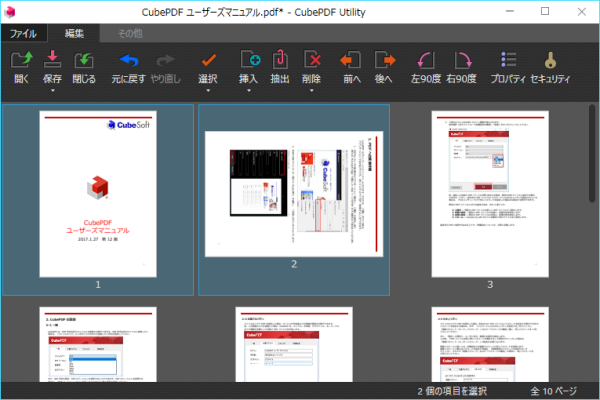600x400 pixels.
Task: Minimize the CubePDF Utility window
Action: click(x=510, y=11)
